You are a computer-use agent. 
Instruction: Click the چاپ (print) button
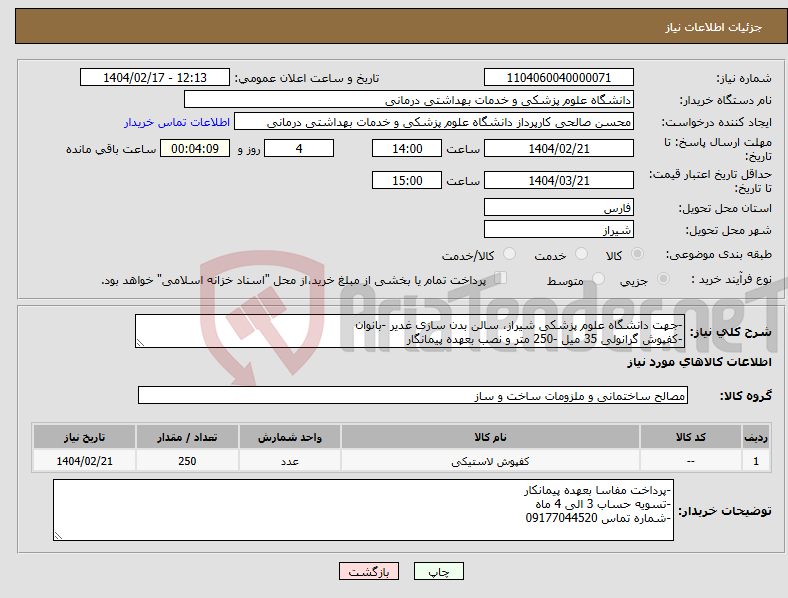(438, 571)
